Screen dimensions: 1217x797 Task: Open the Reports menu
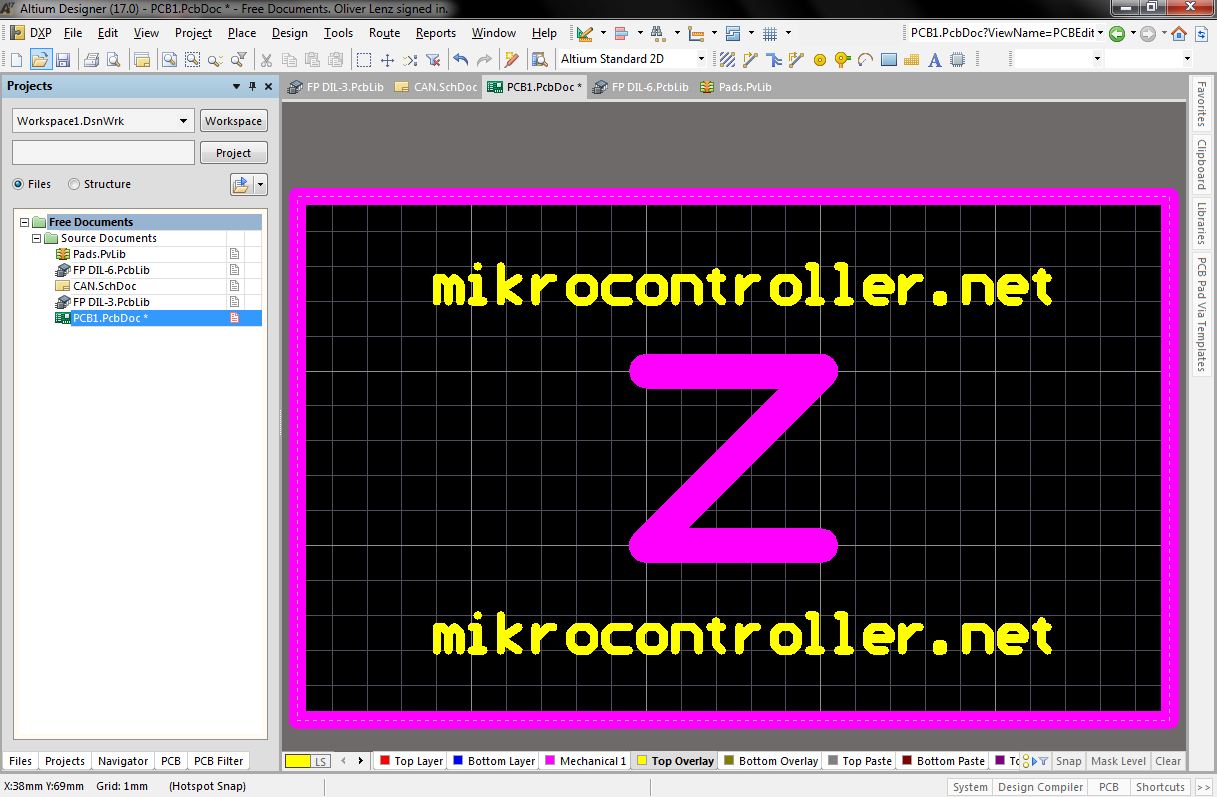click(x=436, y=33)
